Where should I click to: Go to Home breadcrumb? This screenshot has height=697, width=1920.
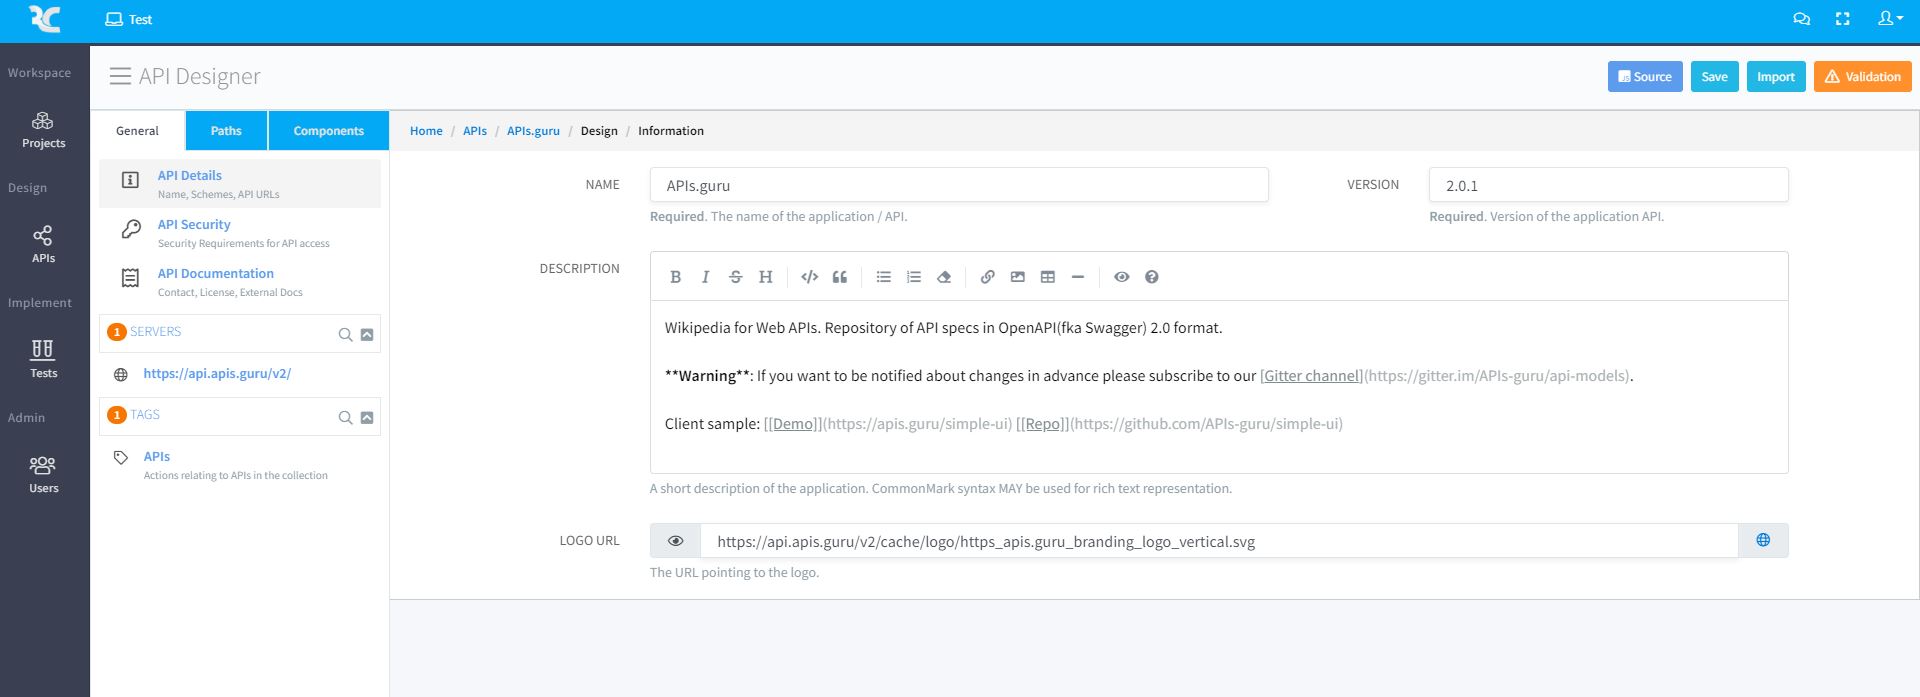[x=426, y=131]
